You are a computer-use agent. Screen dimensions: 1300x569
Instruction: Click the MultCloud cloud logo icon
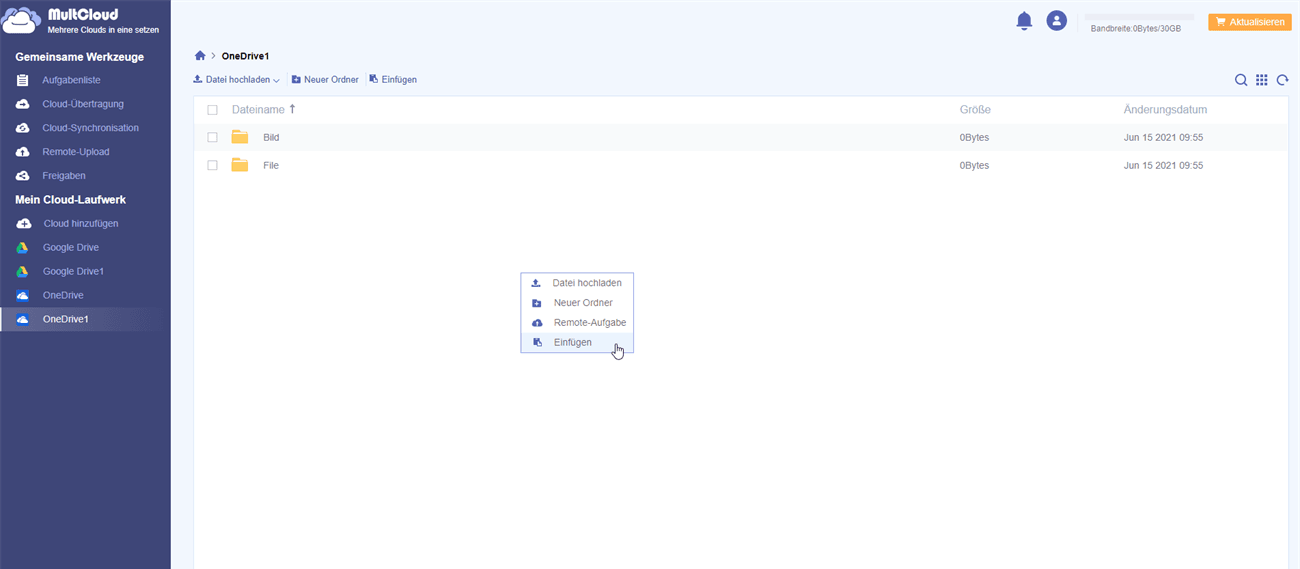22,20
